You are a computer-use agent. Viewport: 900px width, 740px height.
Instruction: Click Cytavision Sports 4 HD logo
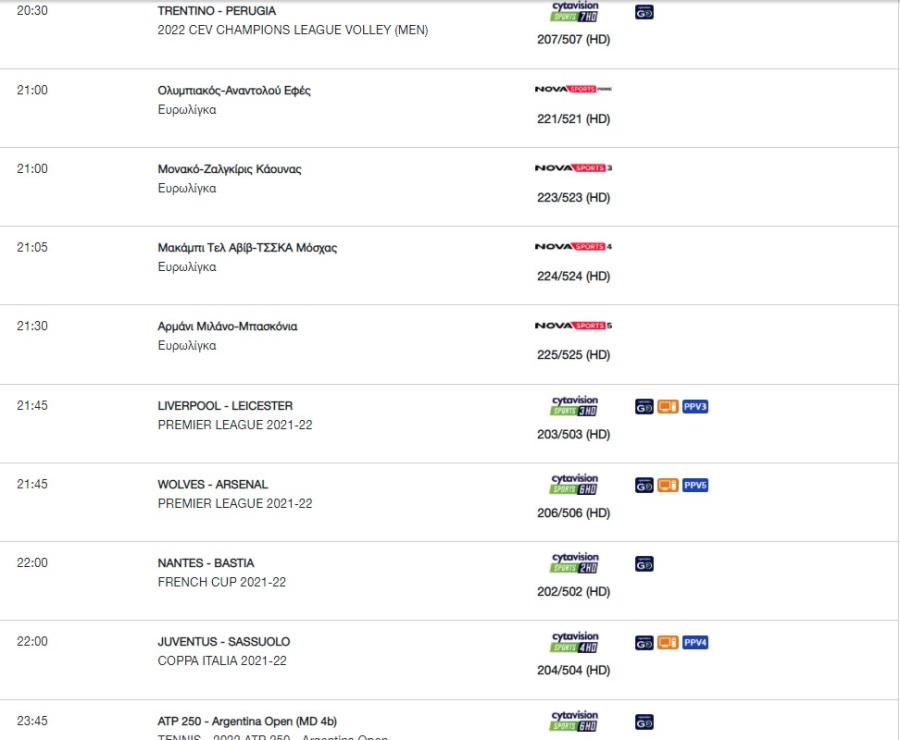tap(574, 642)
